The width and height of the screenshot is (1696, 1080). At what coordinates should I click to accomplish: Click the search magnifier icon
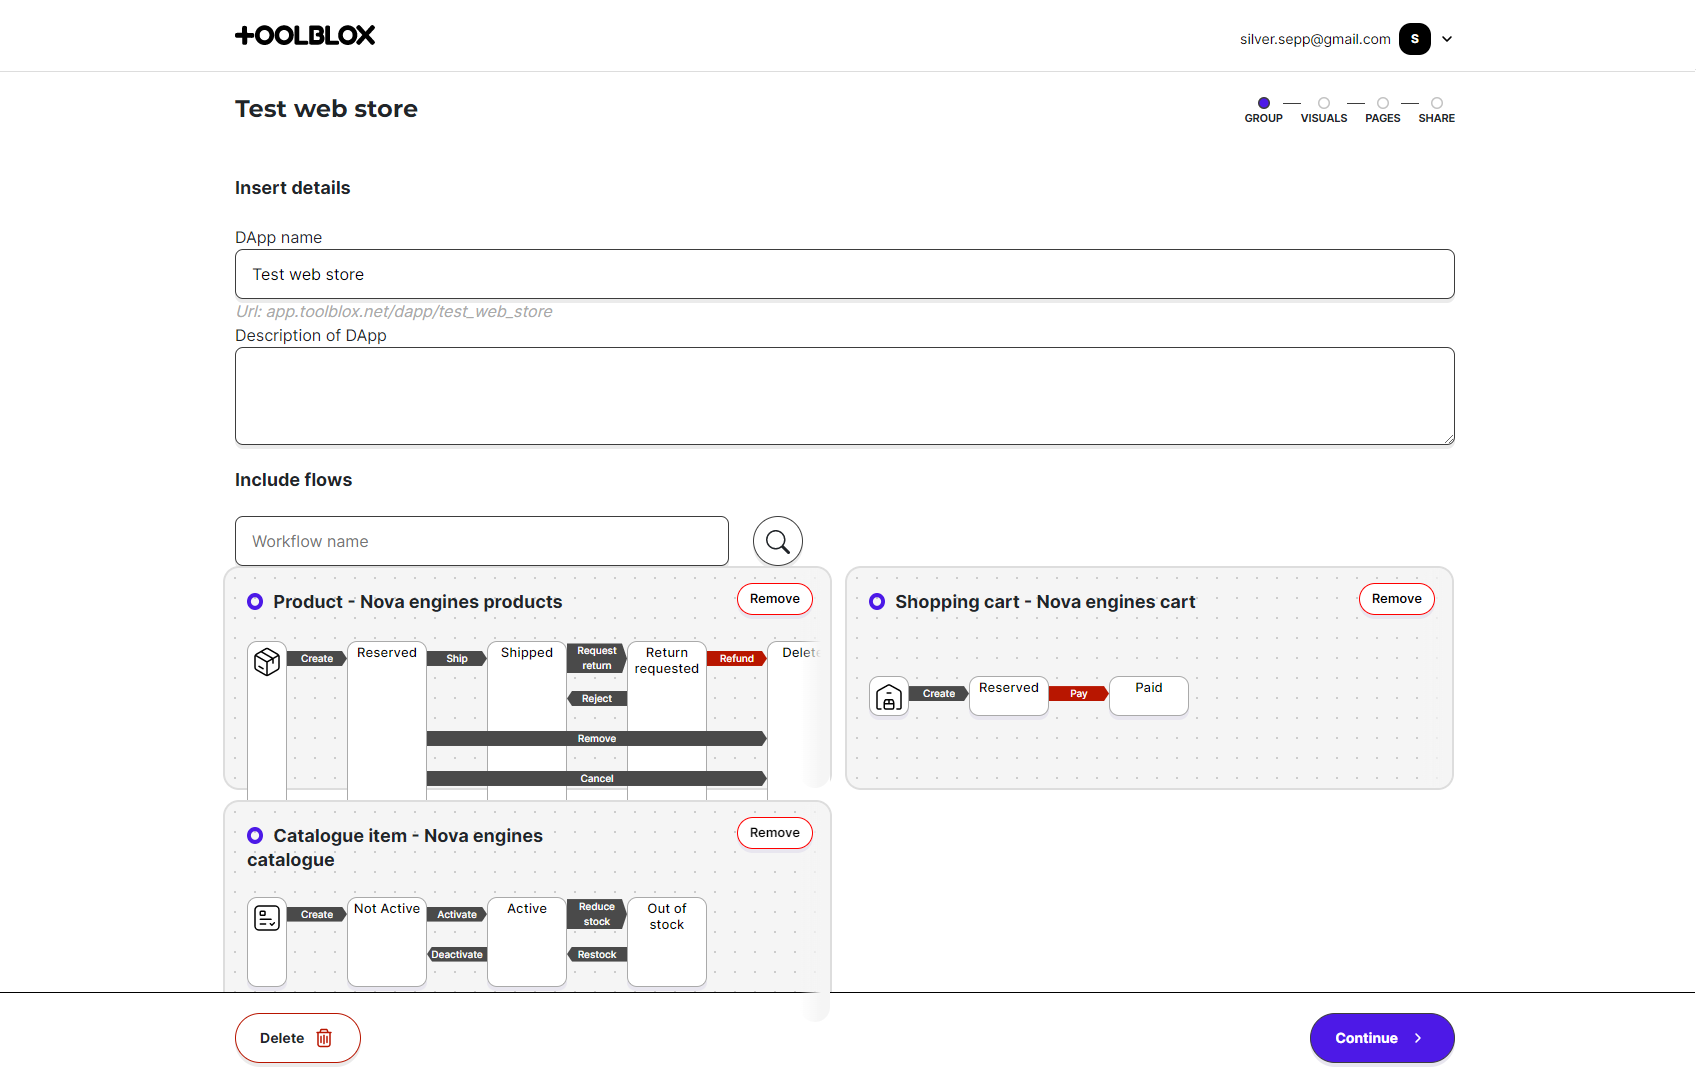pos(778,541)
